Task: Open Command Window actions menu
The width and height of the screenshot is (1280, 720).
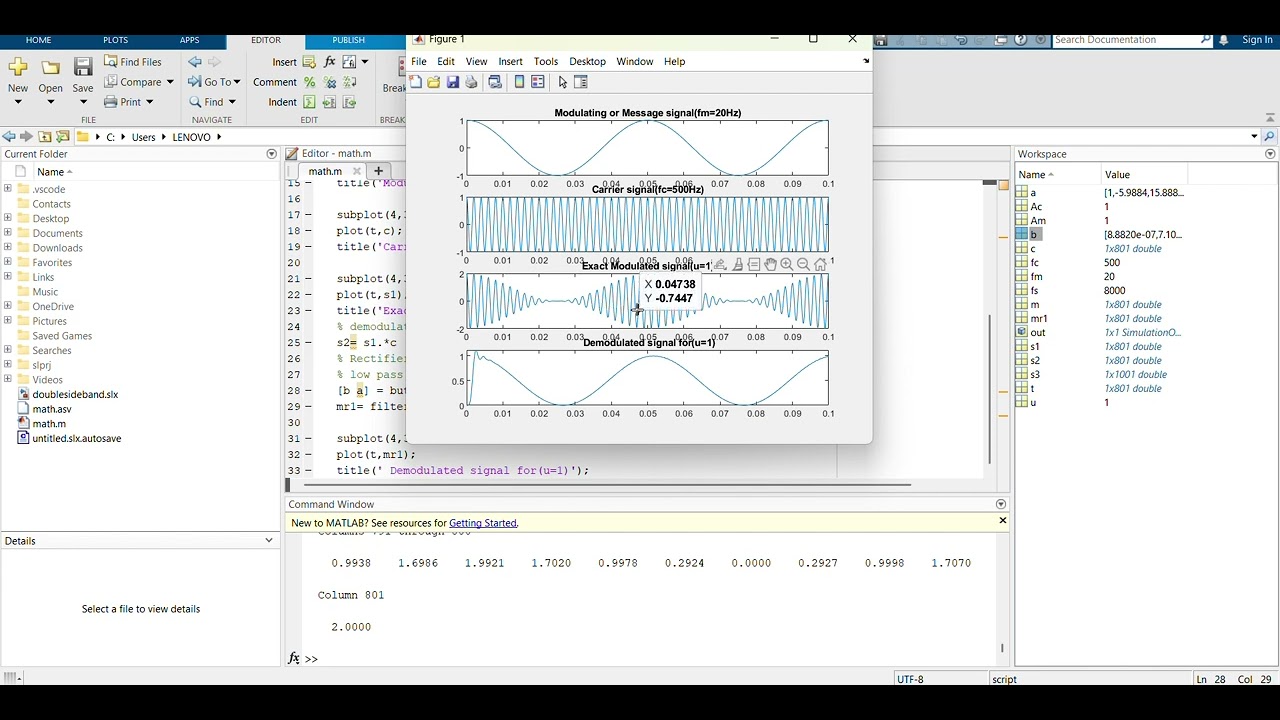Action: pos(1001,504)
